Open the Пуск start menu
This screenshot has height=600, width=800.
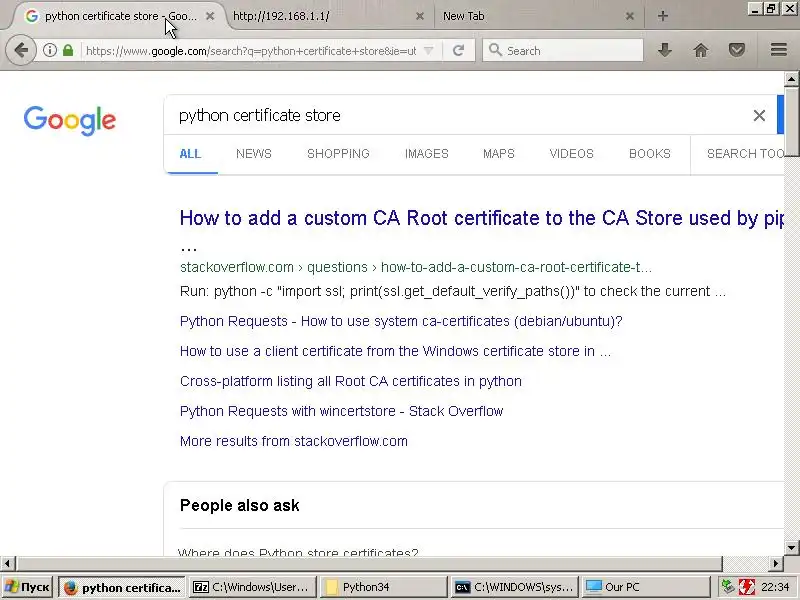click(28, 587)
